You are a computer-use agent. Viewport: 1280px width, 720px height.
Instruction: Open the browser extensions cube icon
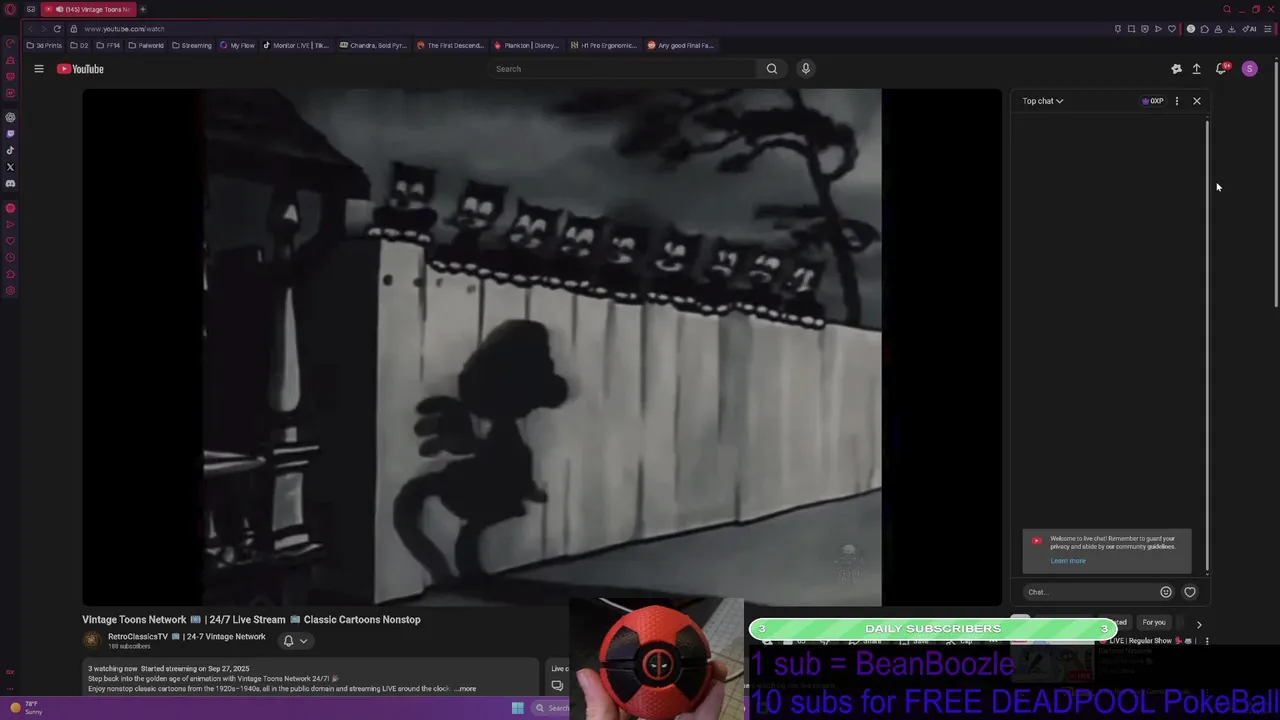[x=1204, y=29]
